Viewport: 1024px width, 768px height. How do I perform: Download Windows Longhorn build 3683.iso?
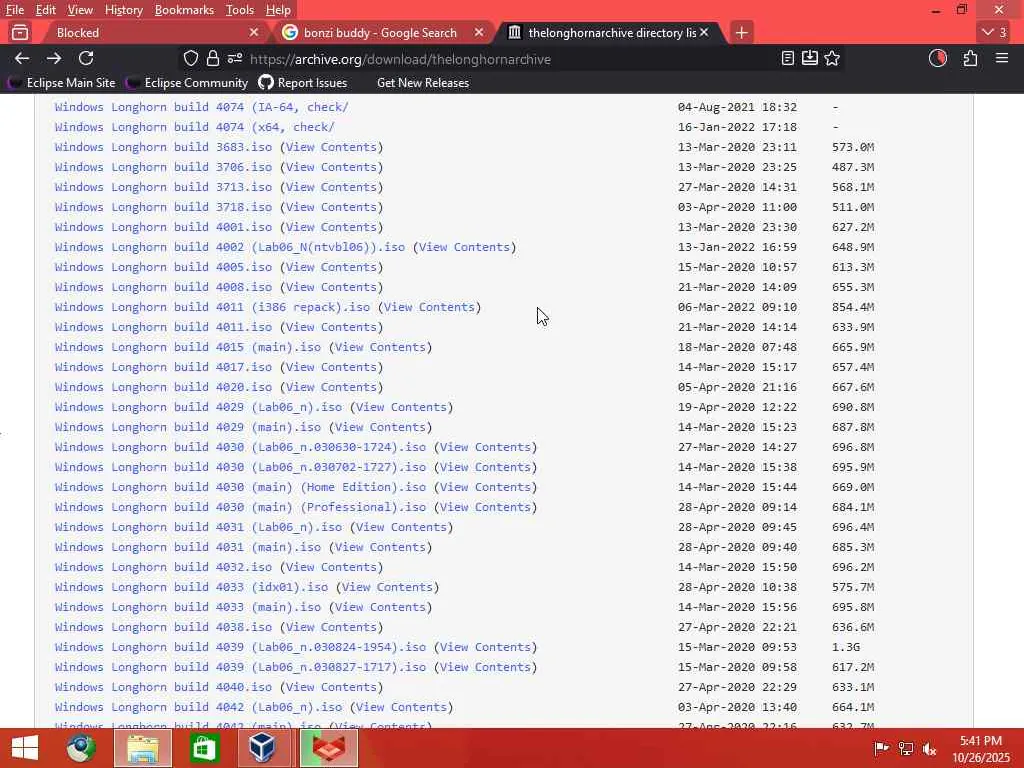click(x=163, y=147)
